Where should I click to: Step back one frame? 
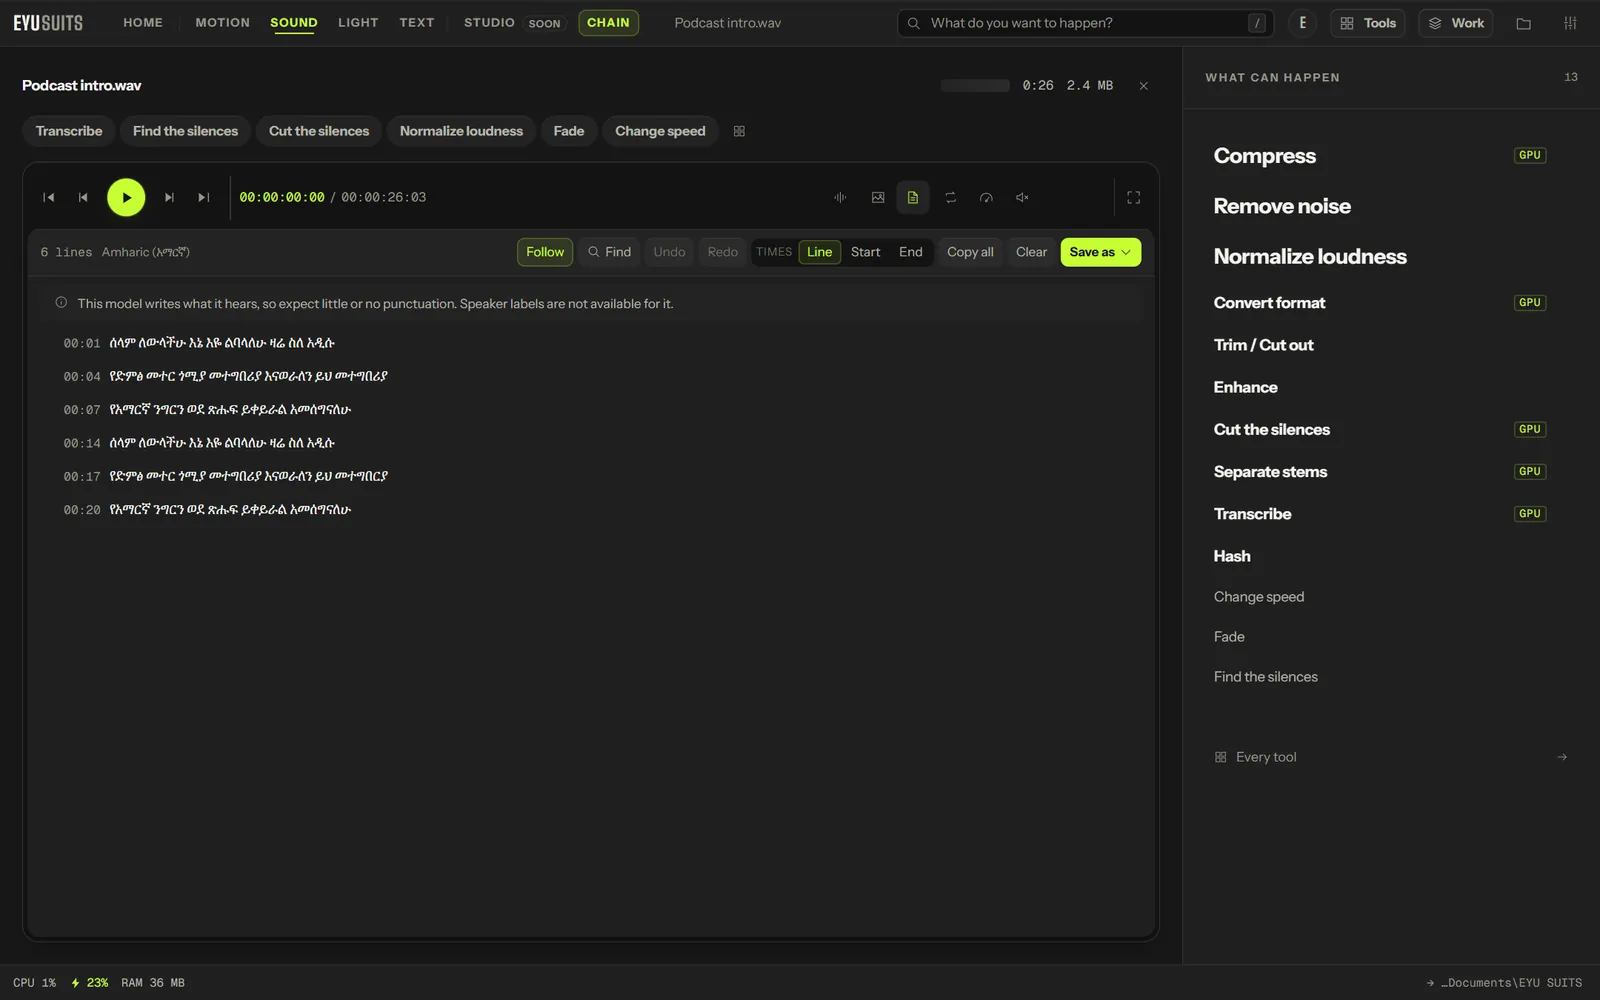pyautogui.click(x=83, y=198)
